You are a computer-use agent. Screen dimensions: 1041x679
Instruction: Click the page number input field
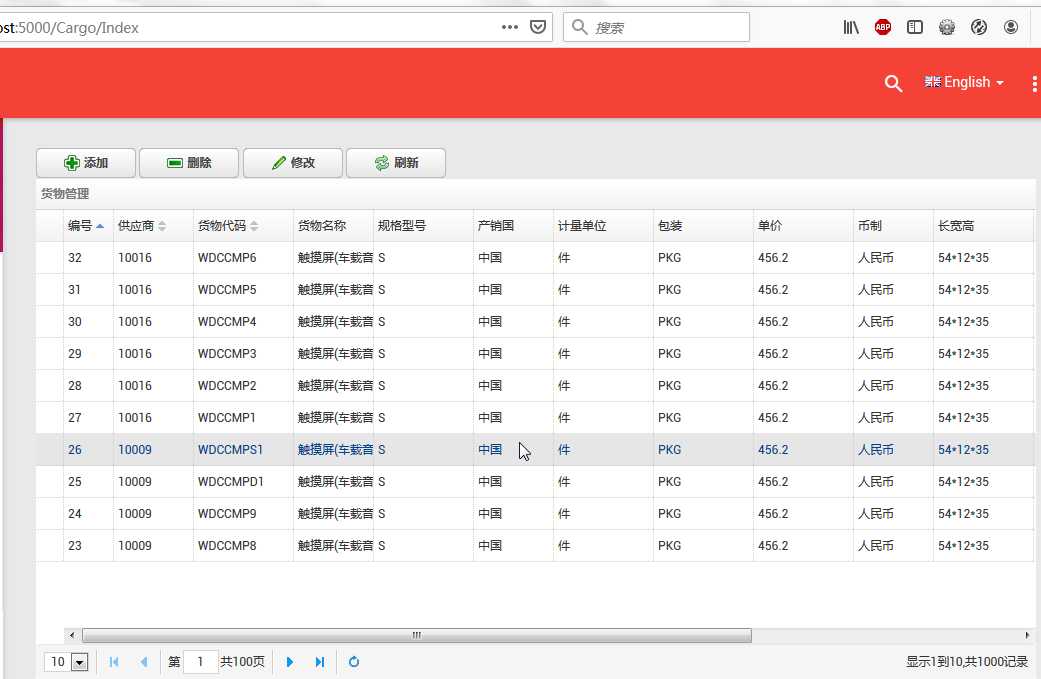pyautogui.click(x=200, y=662)
